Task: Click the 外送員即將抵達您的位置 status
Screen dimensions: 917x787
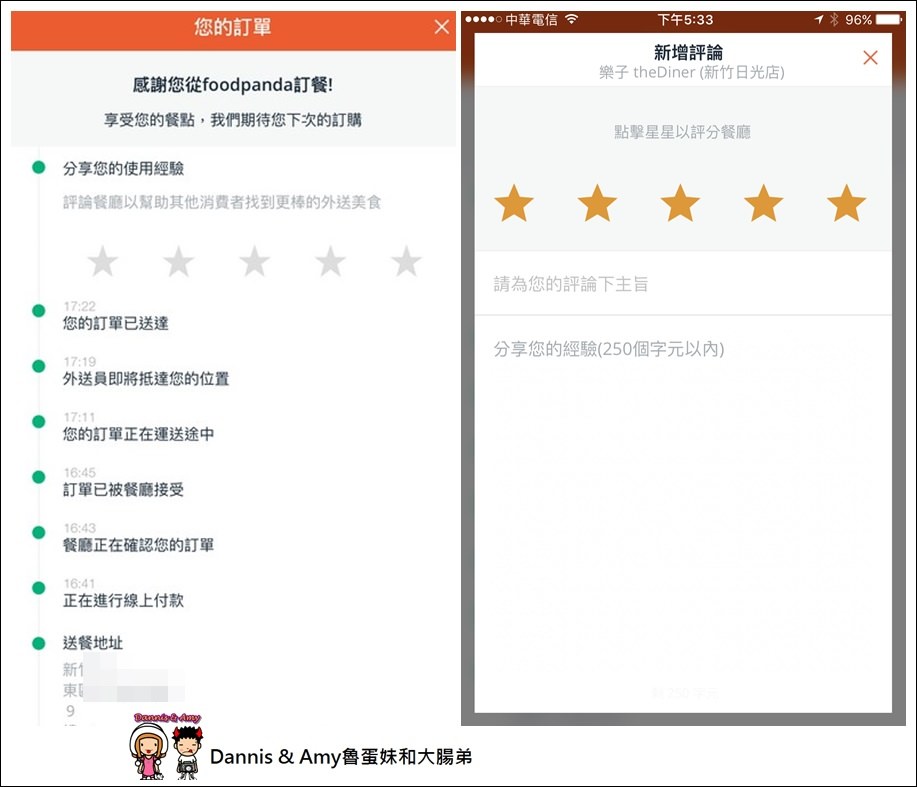Action: click(x=146, y=379)
